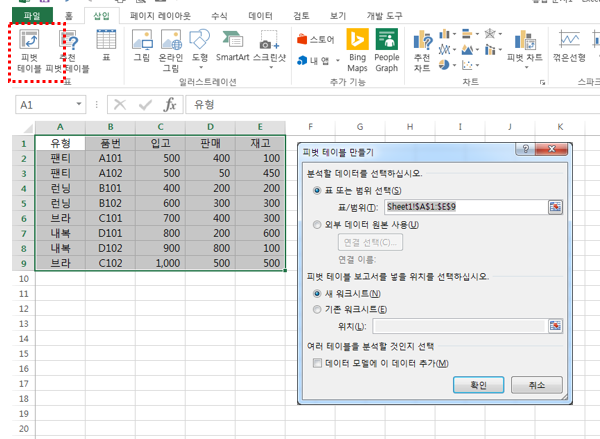Open Online Pictures (온라인 그림)
The width and height of the screenshot is (600, 439).
[171, 51]
